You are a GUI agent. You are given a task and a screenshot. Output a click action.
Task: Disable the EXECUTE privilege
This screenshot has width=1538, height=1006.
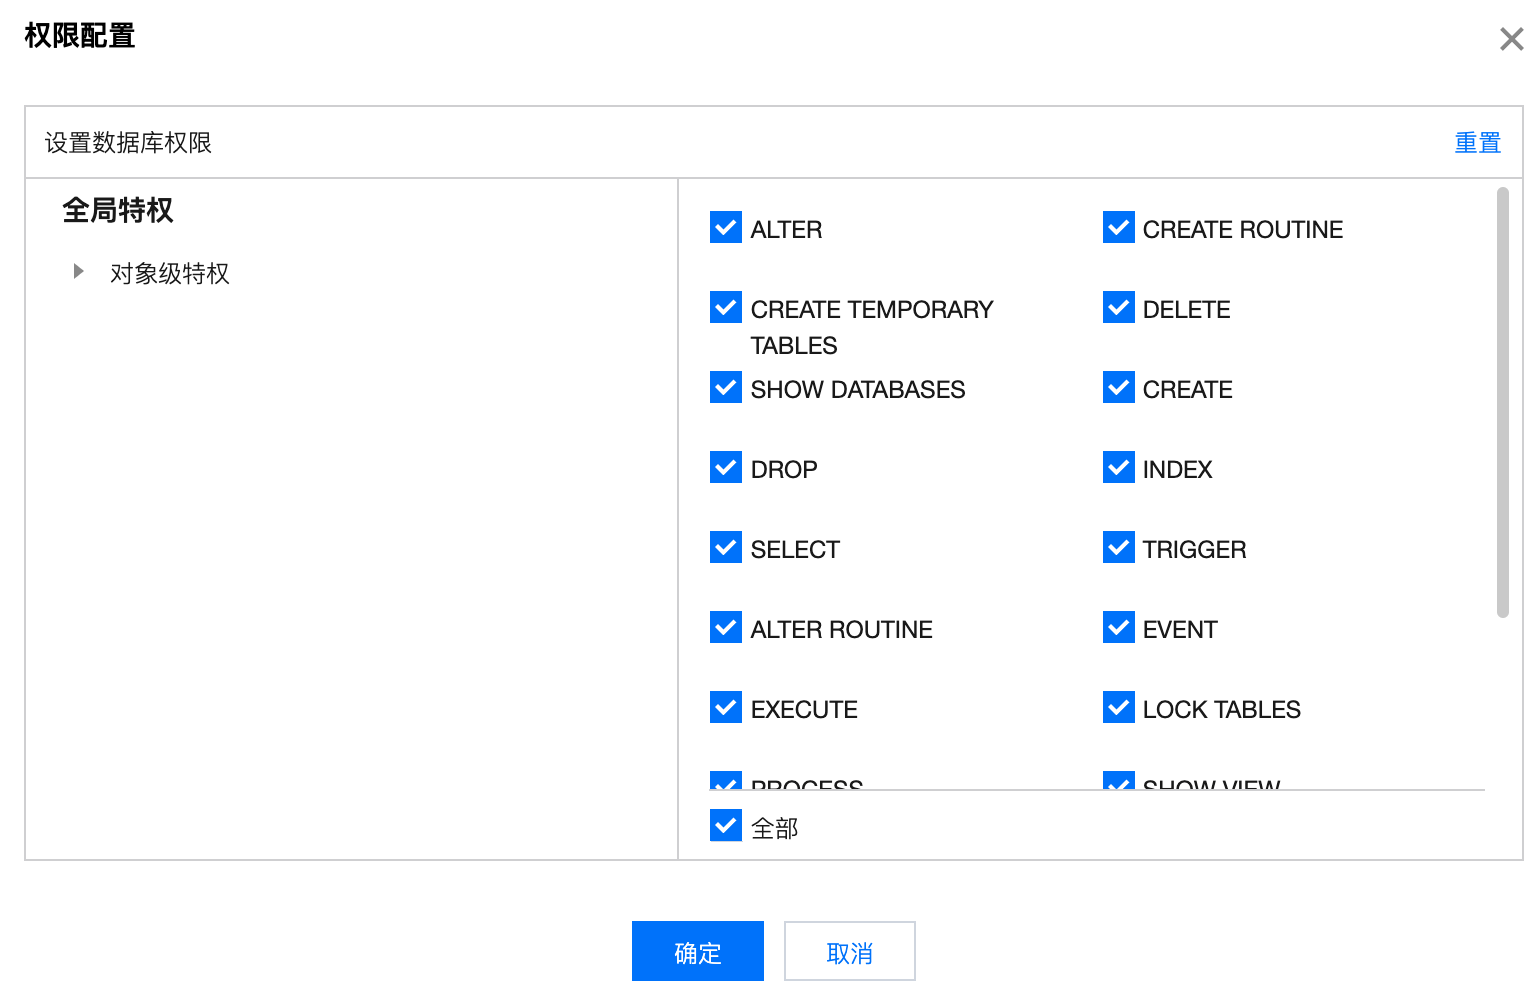pyautogui.click(x=726, y=708)
